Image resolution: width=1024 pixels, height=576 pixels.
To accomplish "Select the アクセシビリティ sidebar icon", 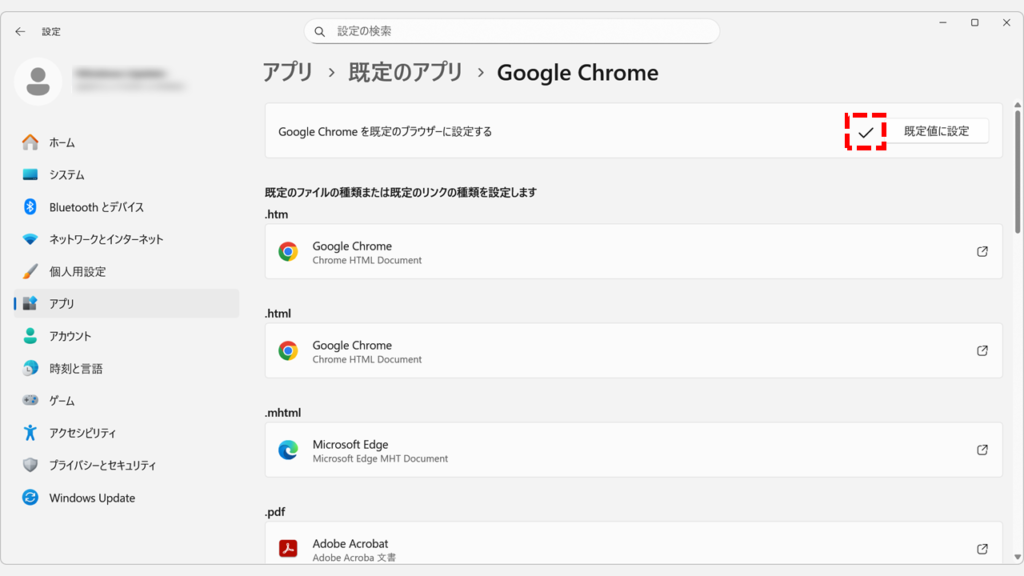I will [x=30, y=432].
